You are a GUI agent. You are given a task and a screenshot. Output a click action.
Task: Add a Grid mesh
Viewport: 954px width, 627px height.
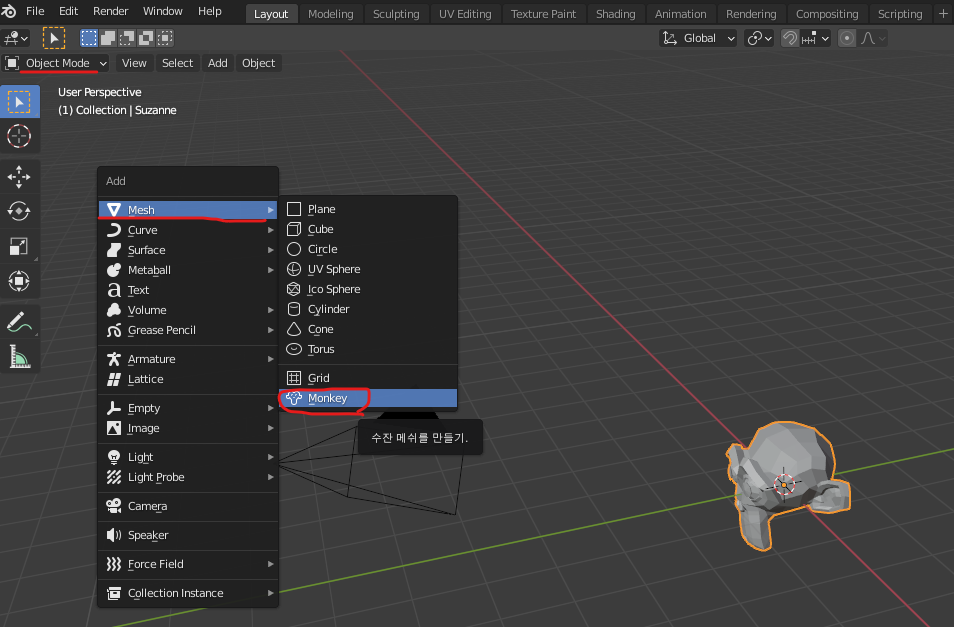[368, 378]
